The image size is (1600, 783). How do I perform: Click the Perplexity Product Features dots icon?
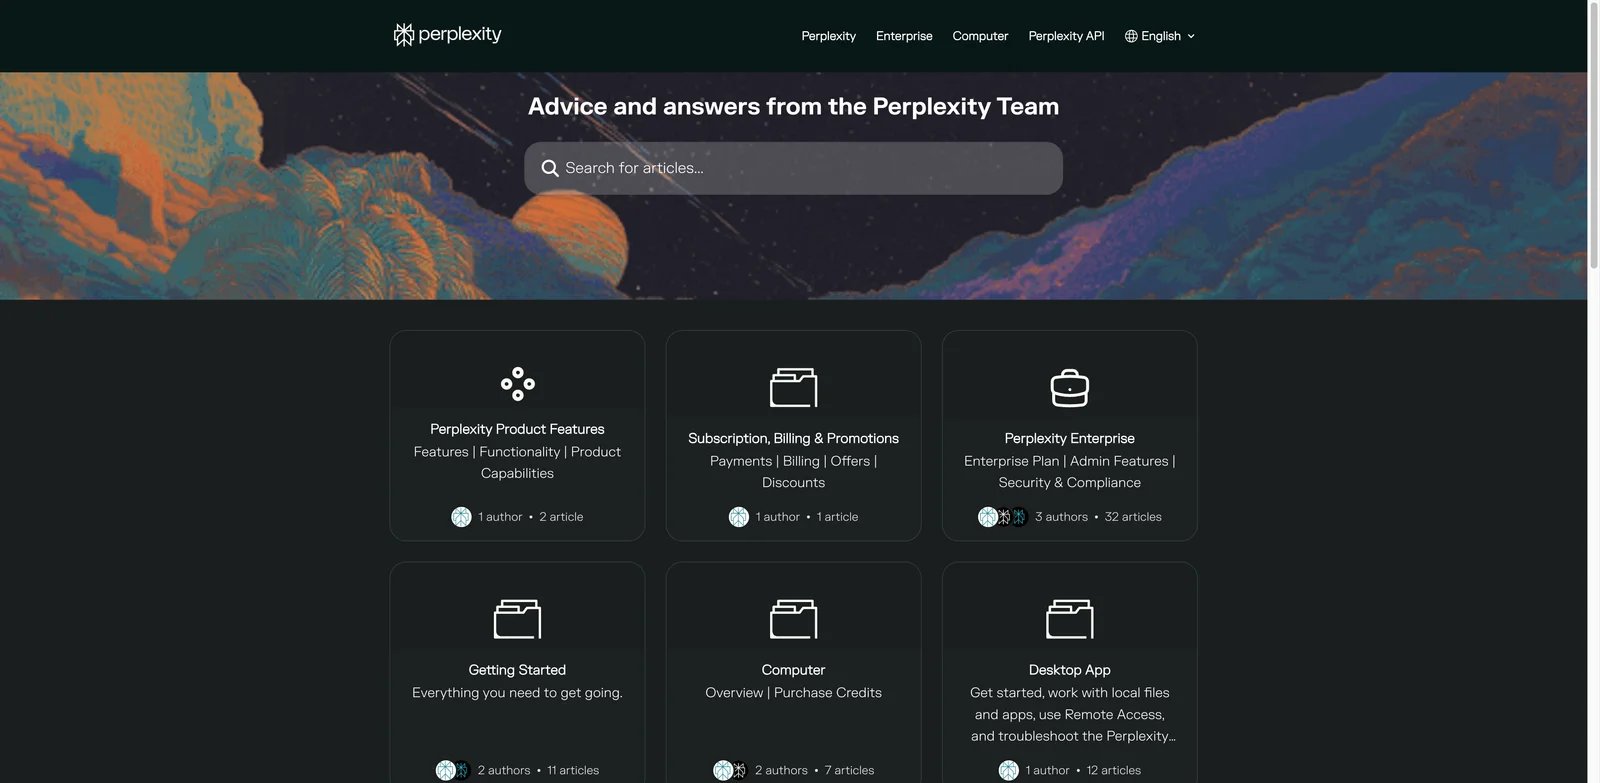[x=517, y=384]
